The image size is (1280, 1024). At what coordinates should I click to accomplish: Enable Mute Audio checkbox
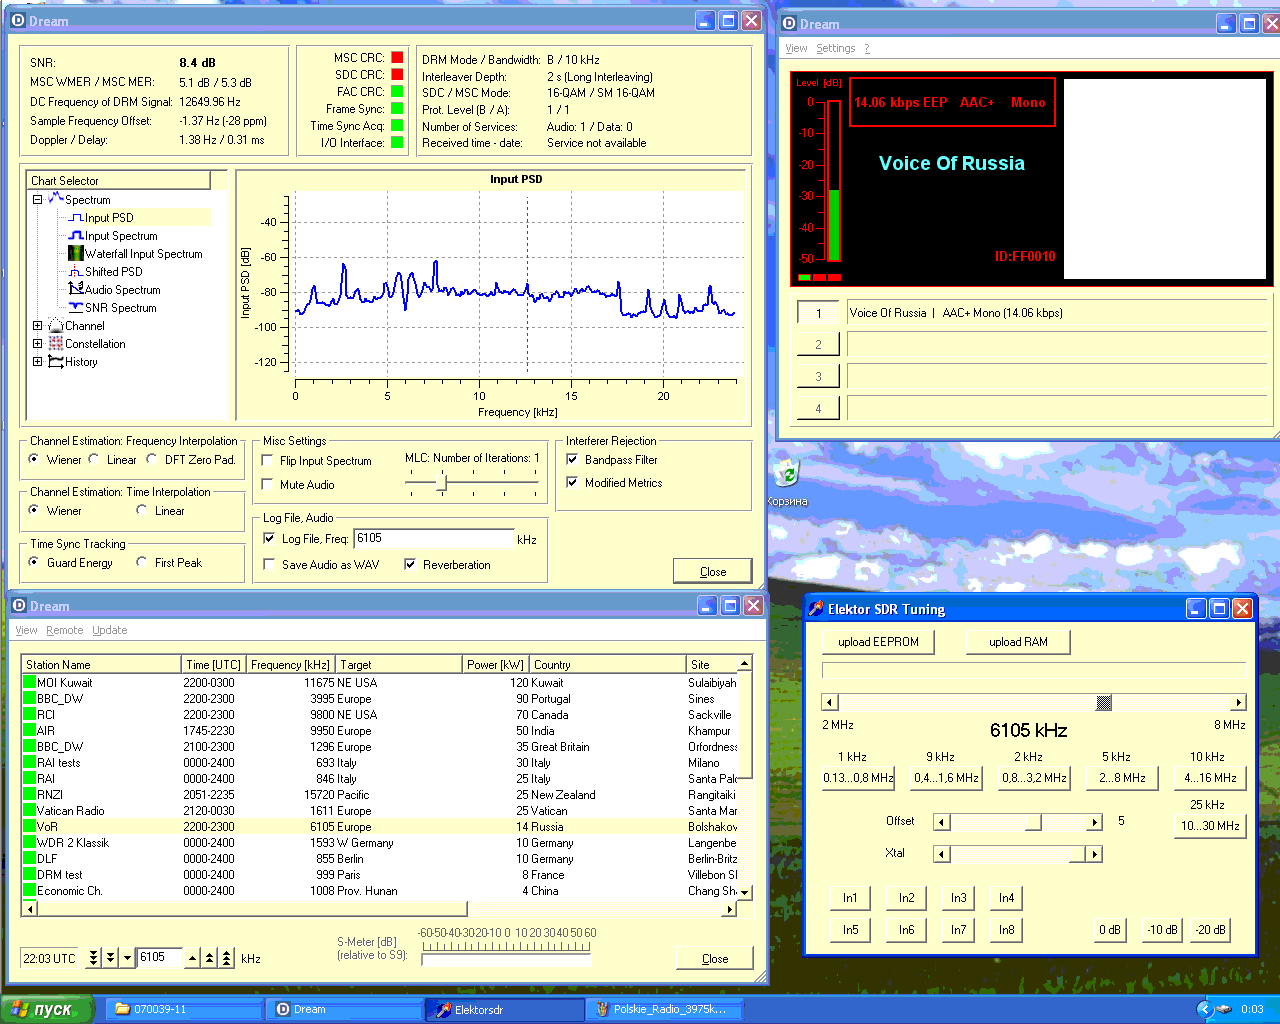tap(267, 484)
